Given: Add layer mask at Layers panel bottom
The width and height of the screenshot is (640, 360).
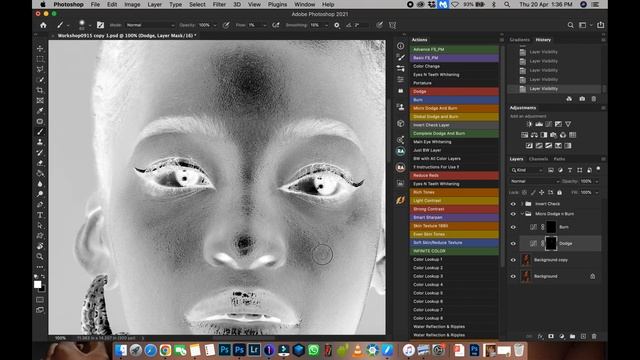Looking at the screenshot, I should point(551,336).
